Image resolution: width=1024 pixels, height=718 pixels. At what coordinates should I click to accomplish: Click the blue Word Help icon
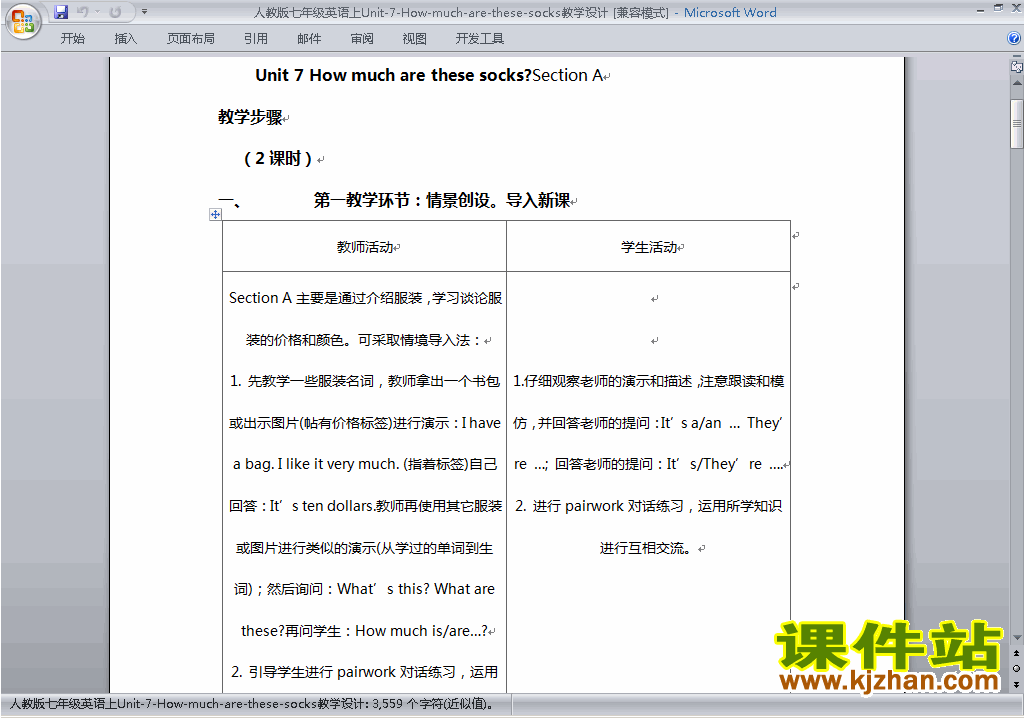click(x=1014, y=39)
